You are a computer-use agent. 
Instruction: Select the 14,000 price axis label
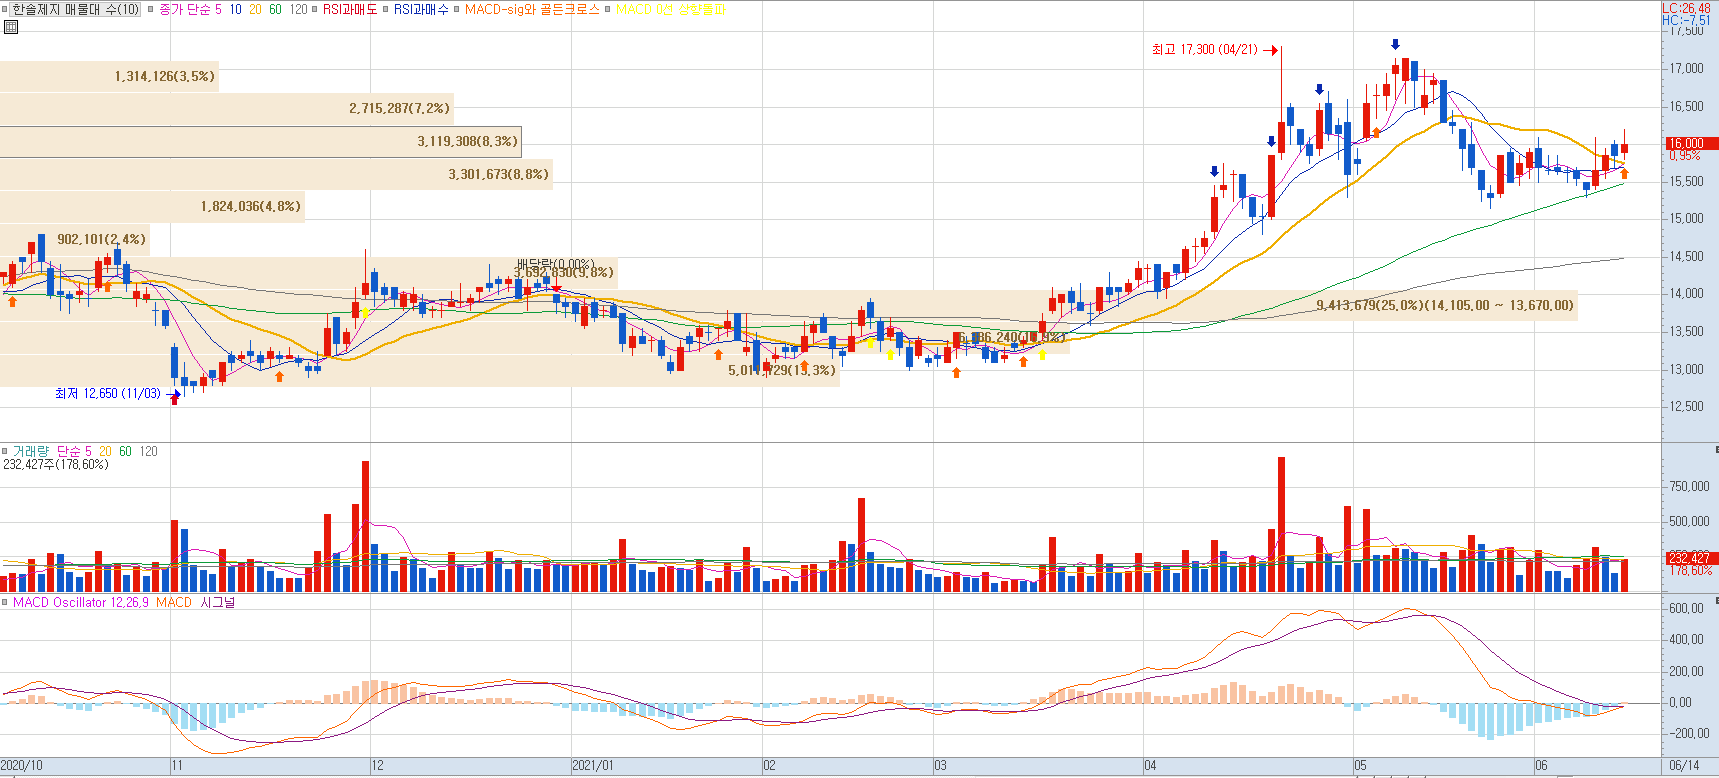tap(1687, 293)
